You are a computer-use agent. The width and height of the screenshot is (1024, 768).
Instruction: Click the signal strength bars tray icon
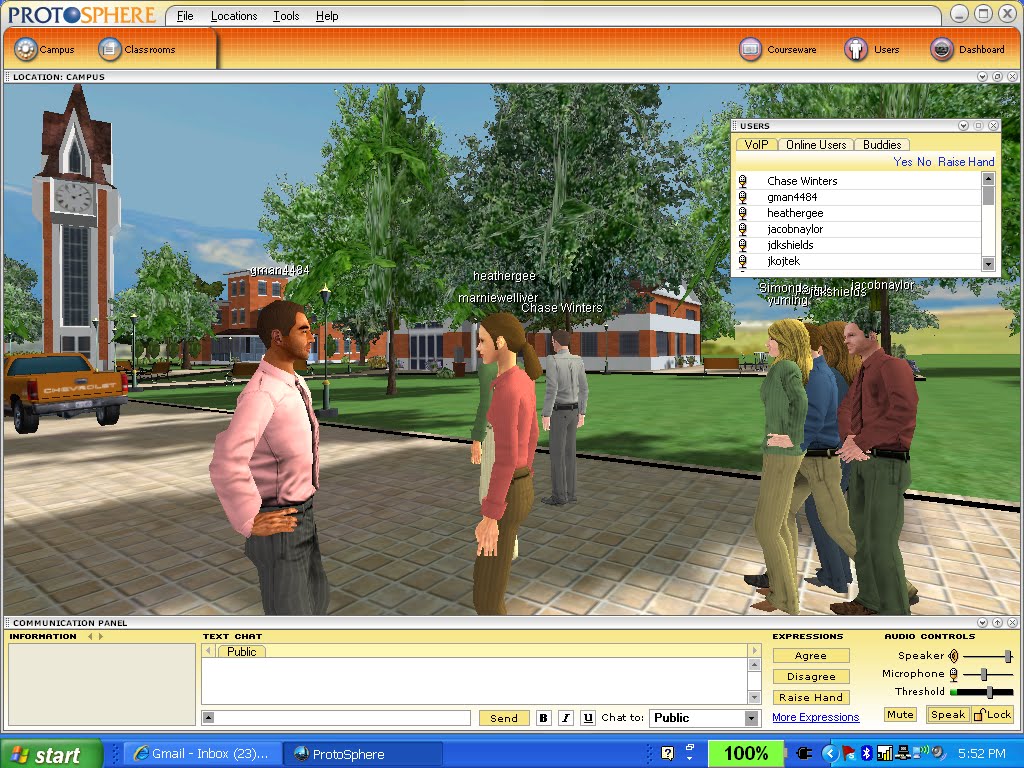(884, 753)
